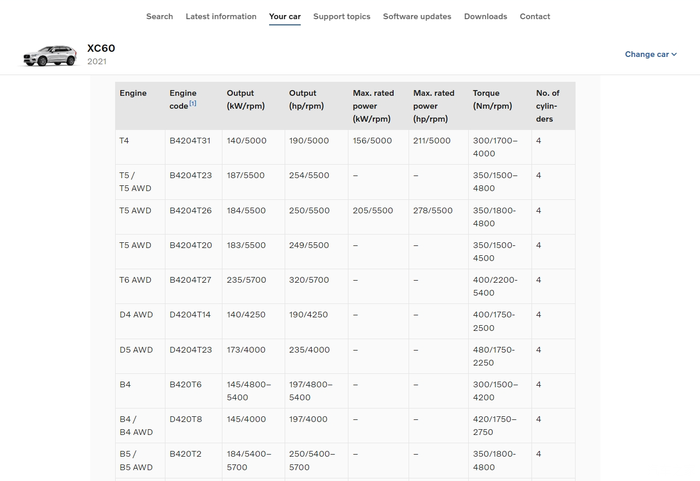Click the Engine column header
700x481 pixels.
[x=133, y=93]
